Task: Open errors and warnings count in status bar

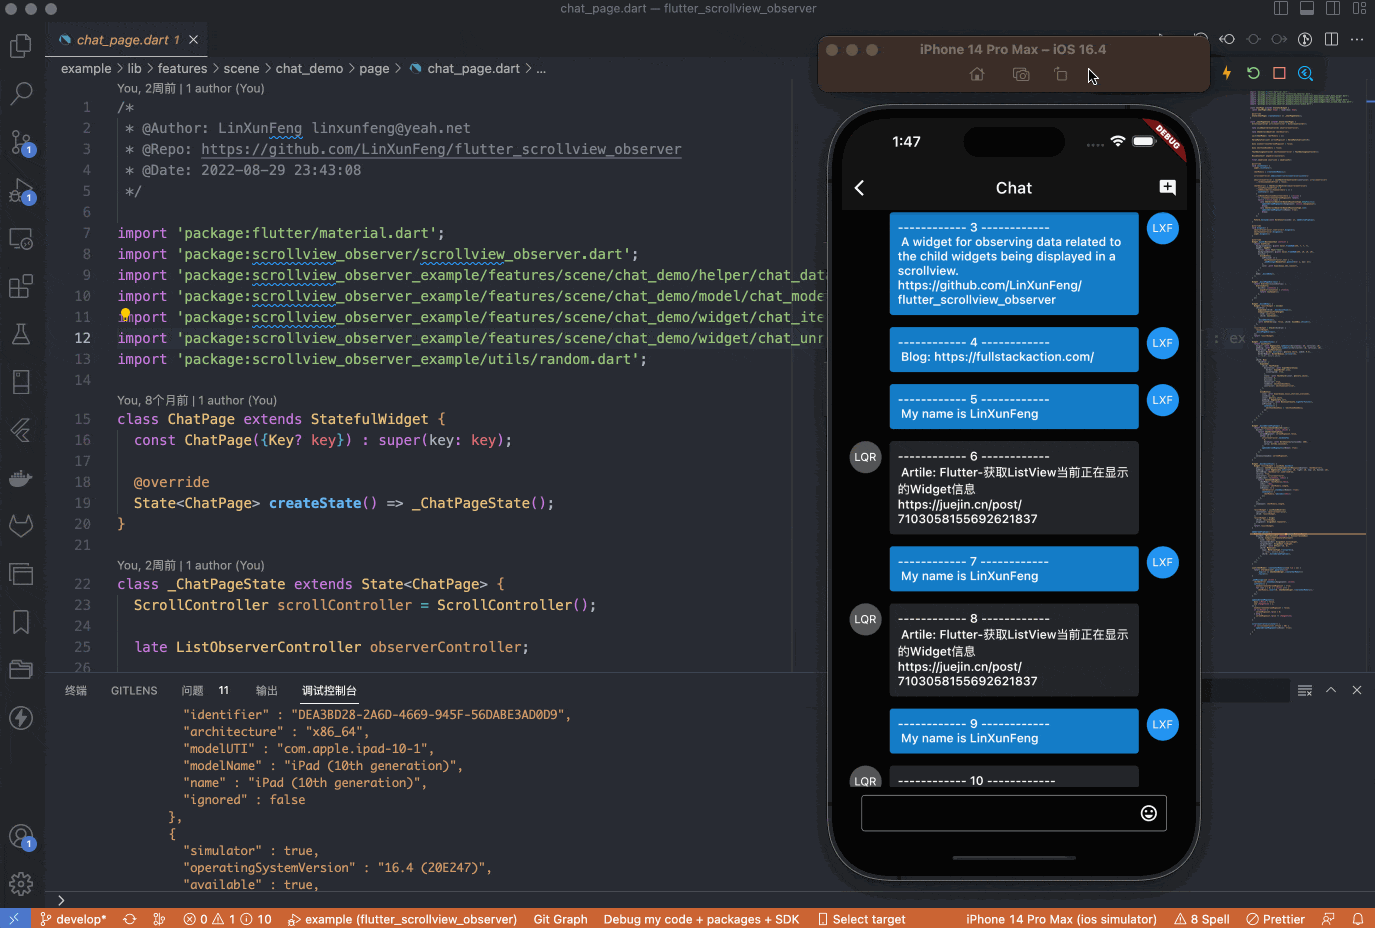Action: (x=228, y=919)
